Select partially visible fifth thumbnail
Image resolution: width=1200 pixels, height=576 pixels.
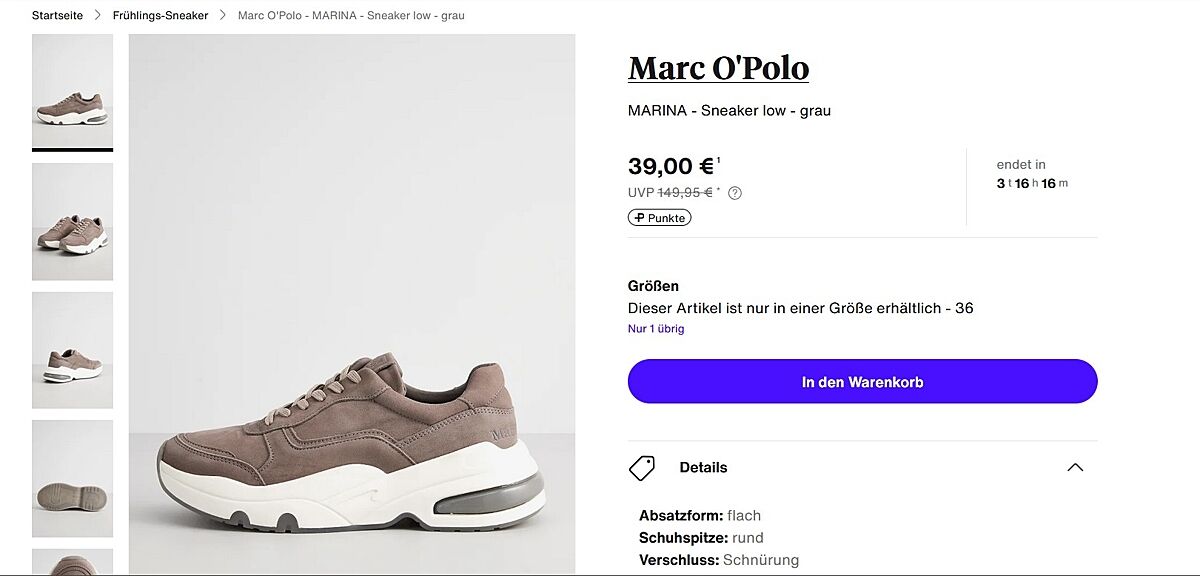point(72,562)
